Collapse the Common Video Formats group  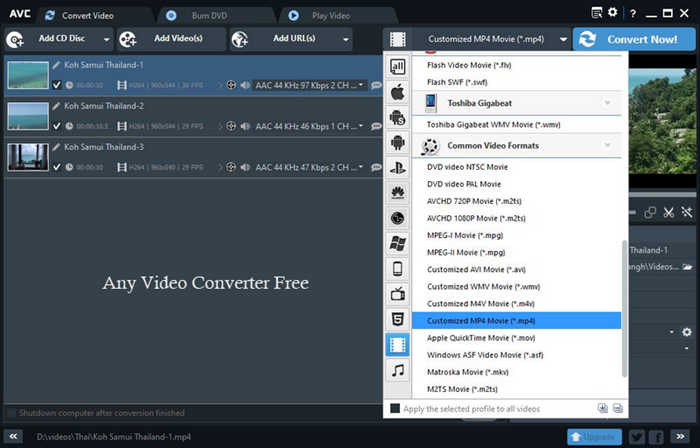[x=607, y=146]
